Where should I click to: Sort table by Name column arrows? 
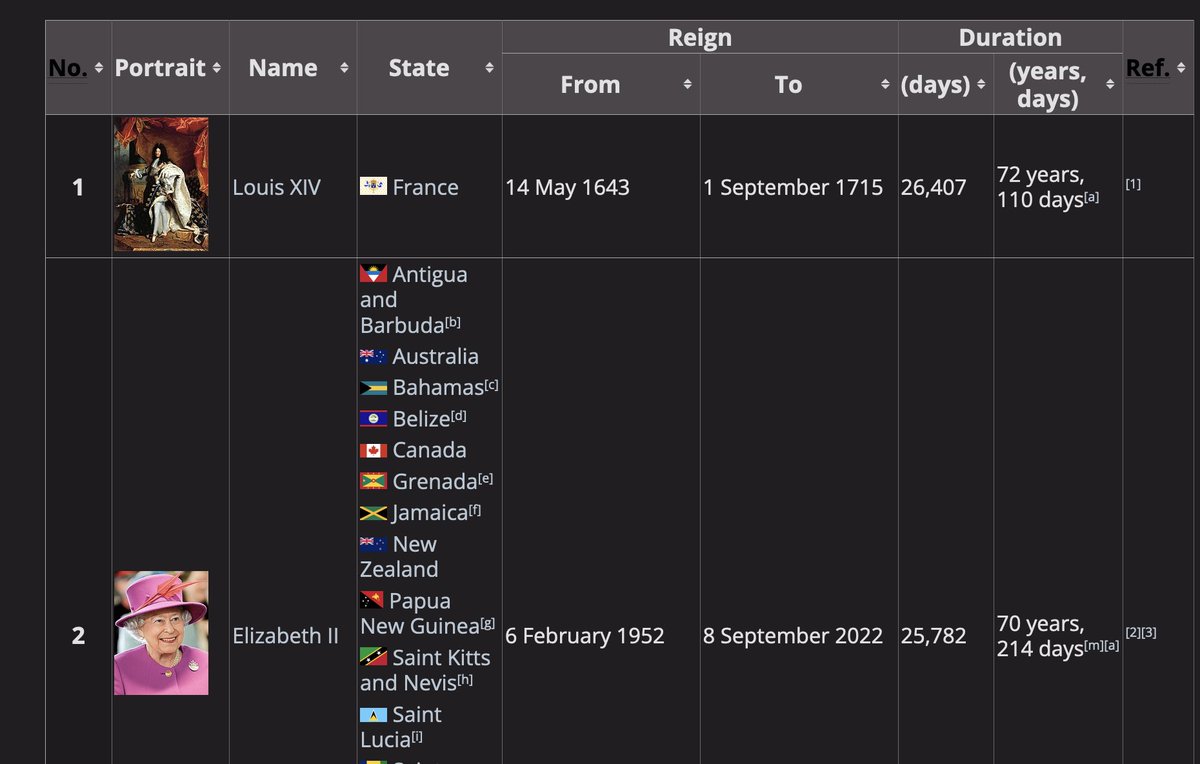click(344, 68)
